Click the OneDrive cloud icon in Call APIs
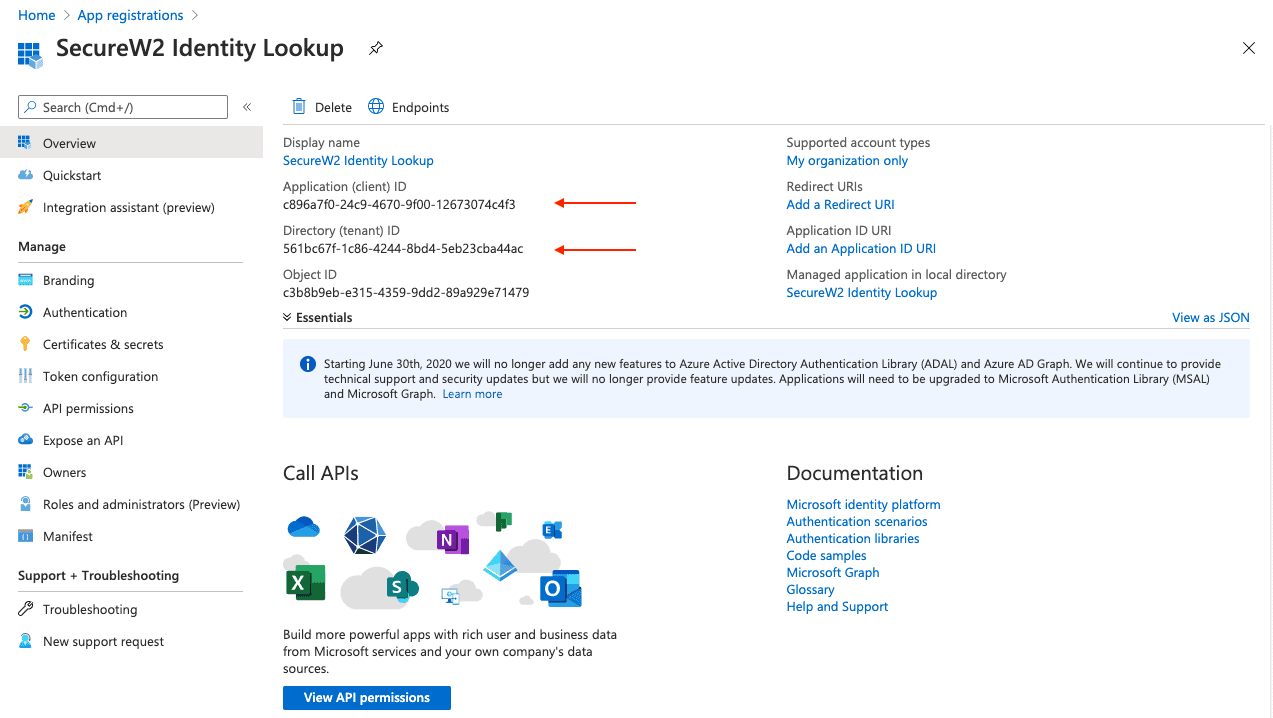The image size is (1273, 718). tap(303, 526)
